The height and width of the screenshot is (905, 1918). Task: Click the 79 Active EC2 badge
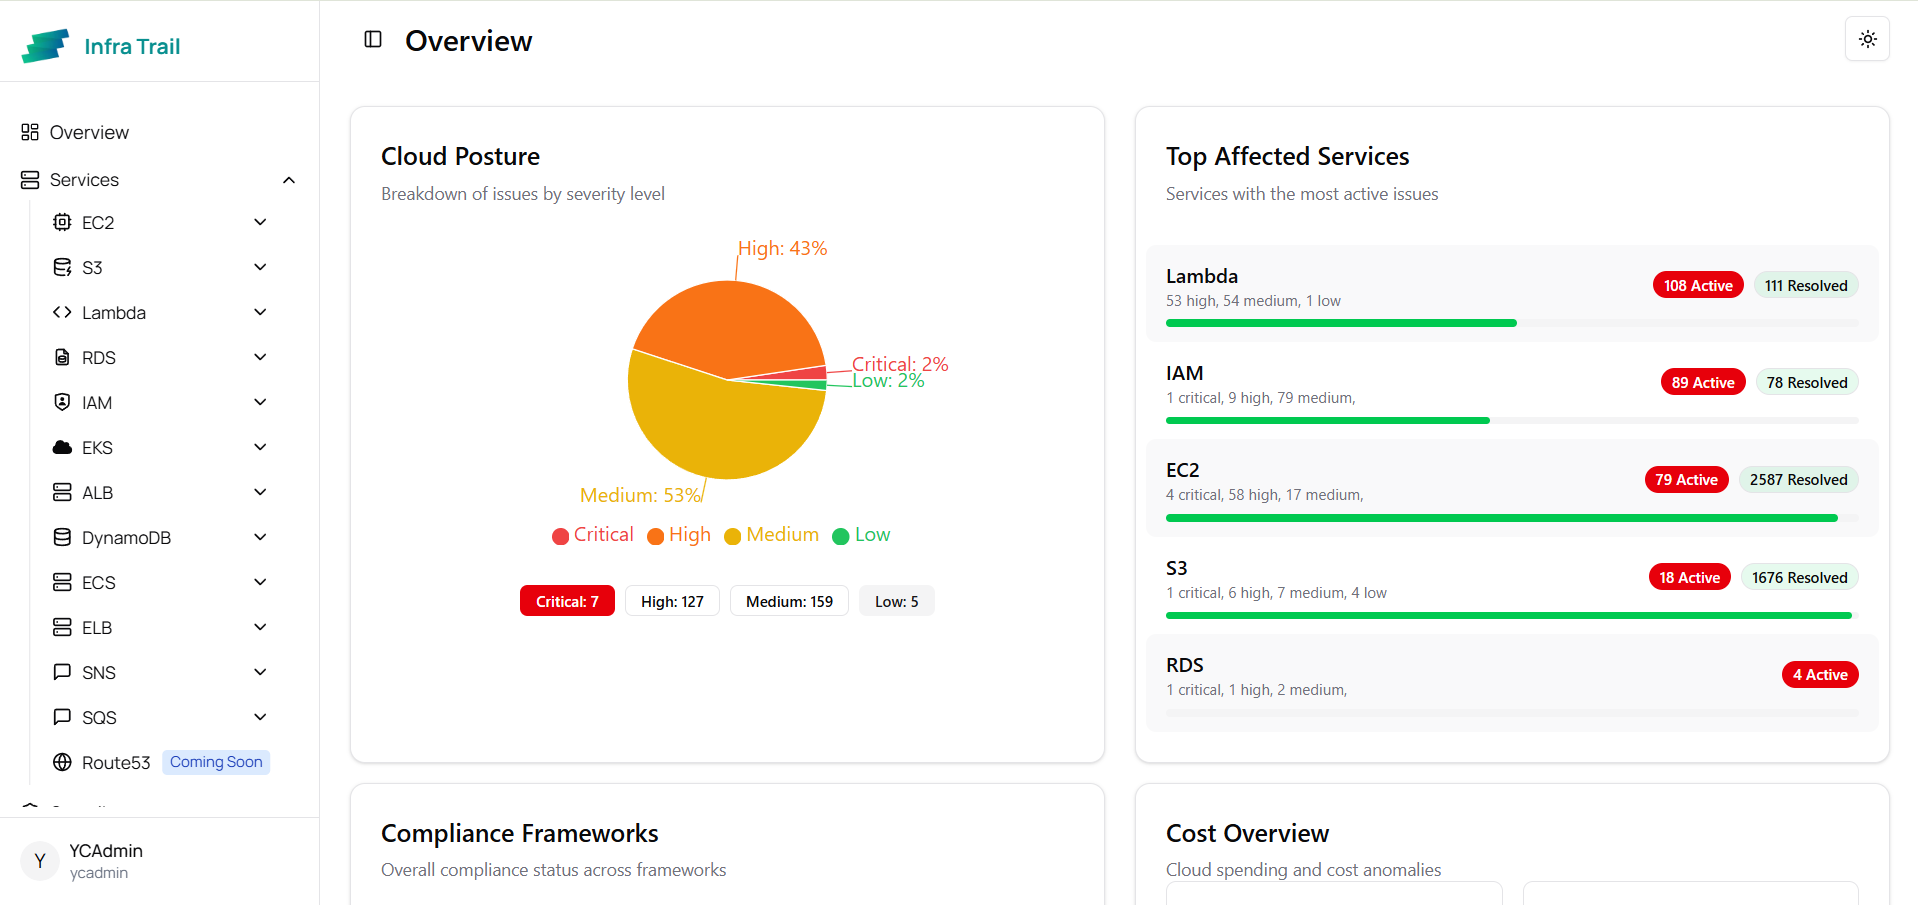[1686, 479]
